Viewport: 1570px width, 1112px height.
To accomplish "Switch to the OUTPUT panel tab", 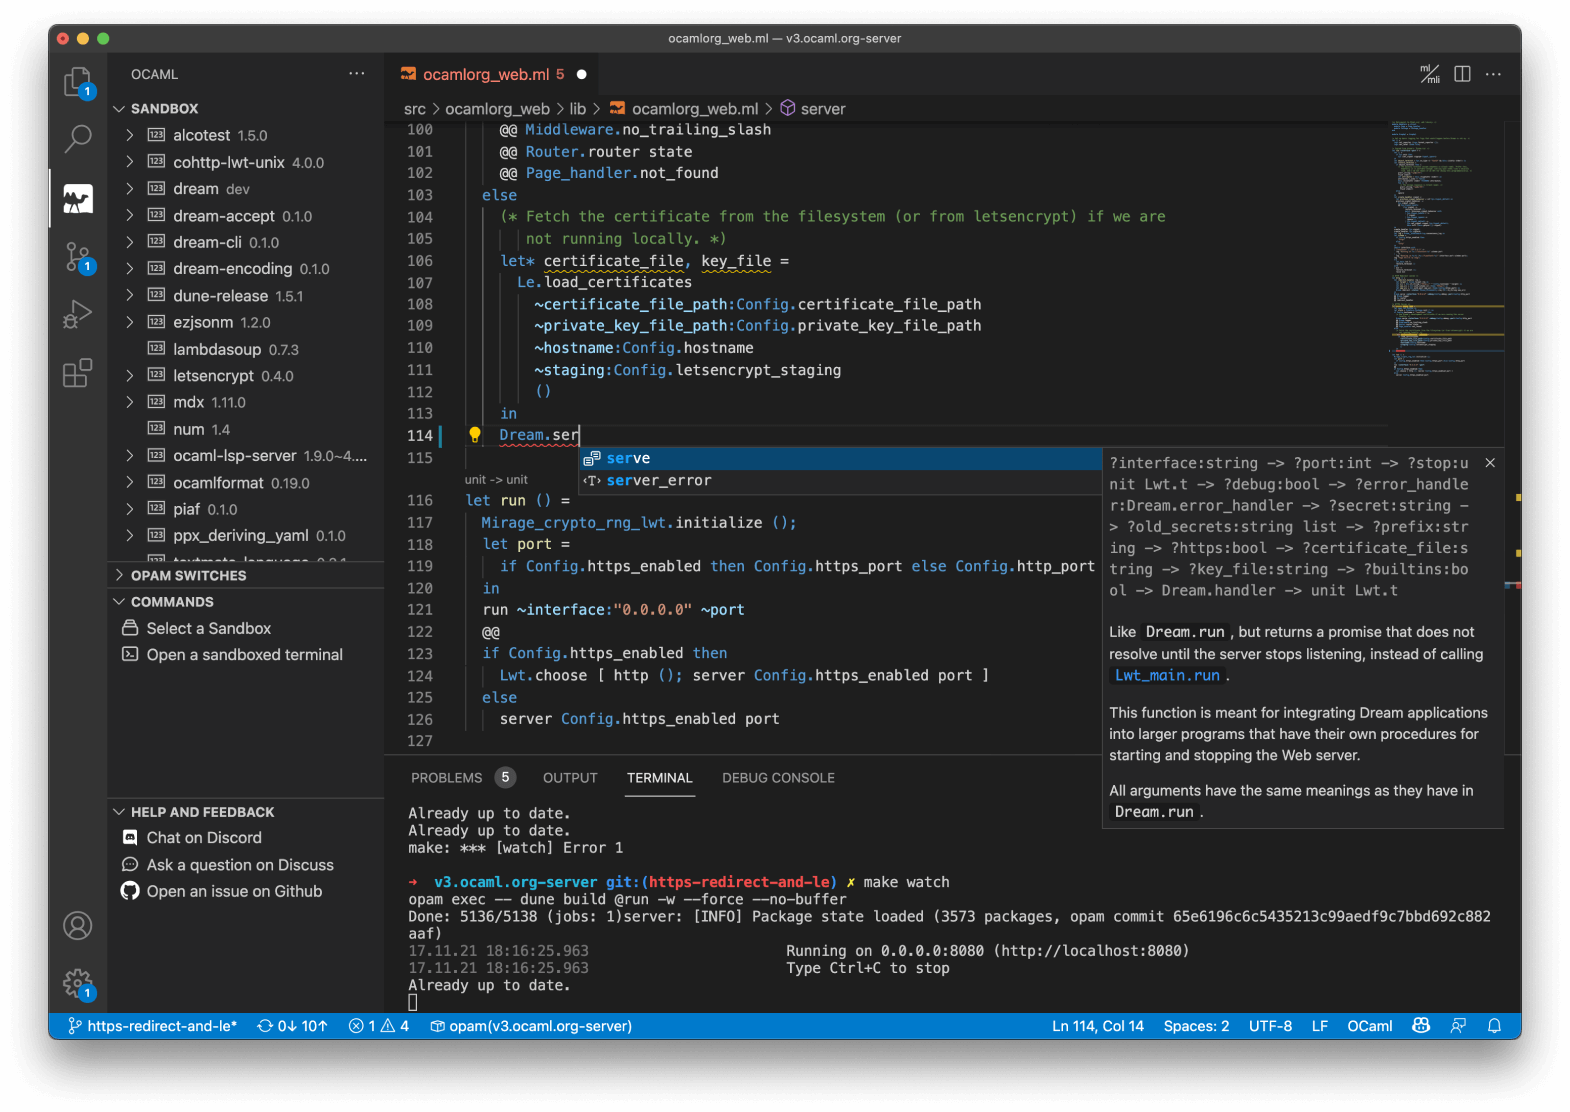I will click(570, 778).
